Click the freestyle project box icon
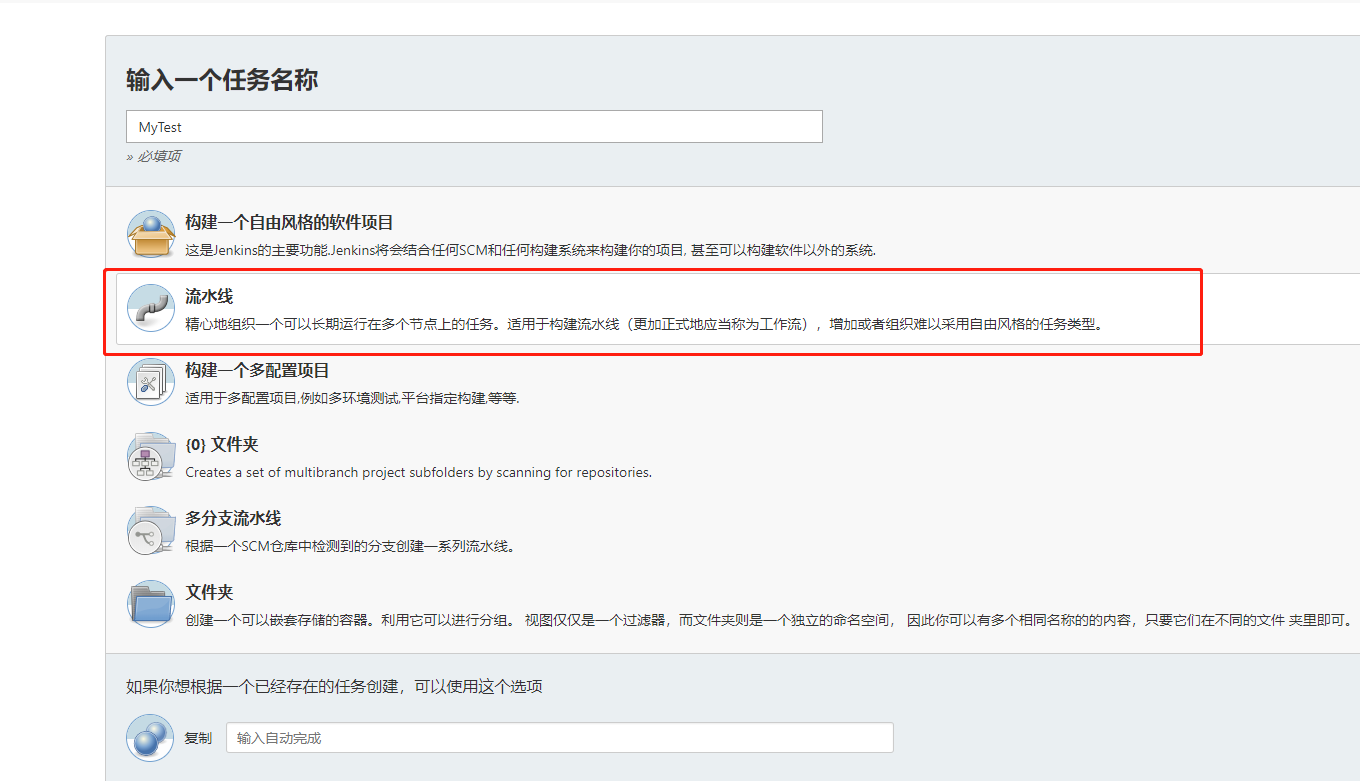 [x=151, y=234]
